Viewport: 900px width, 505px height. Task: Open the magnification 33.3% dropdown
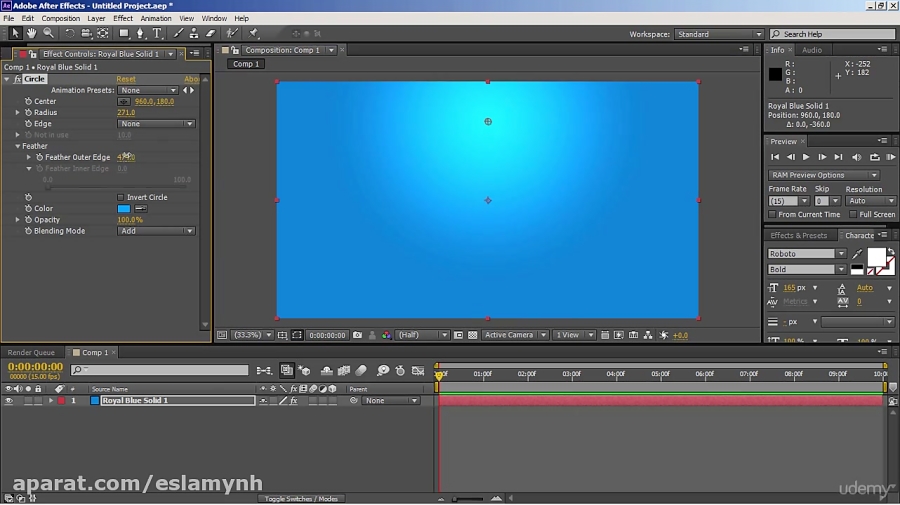tap(253, 335)
